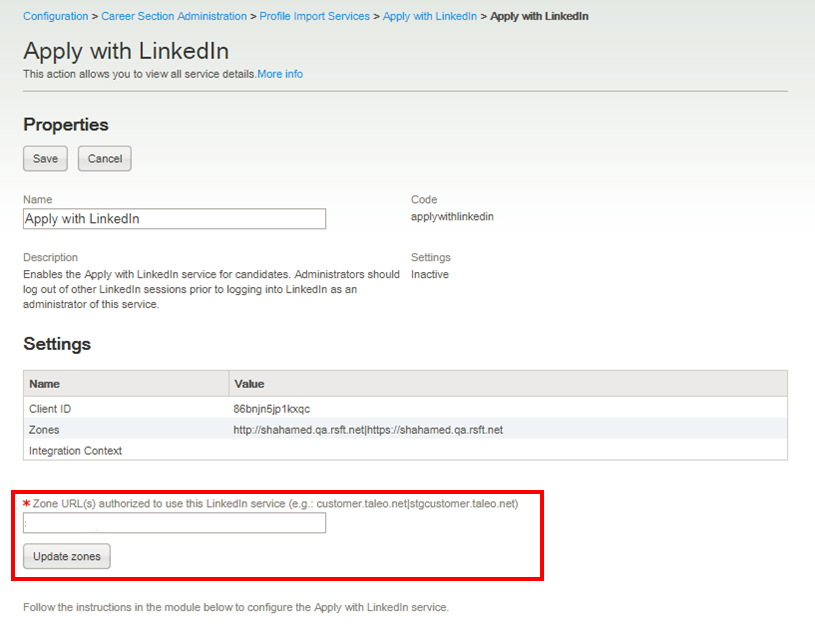Open Profile Import Services breadcrumb link
815x625 pixels.
[314, 16]
